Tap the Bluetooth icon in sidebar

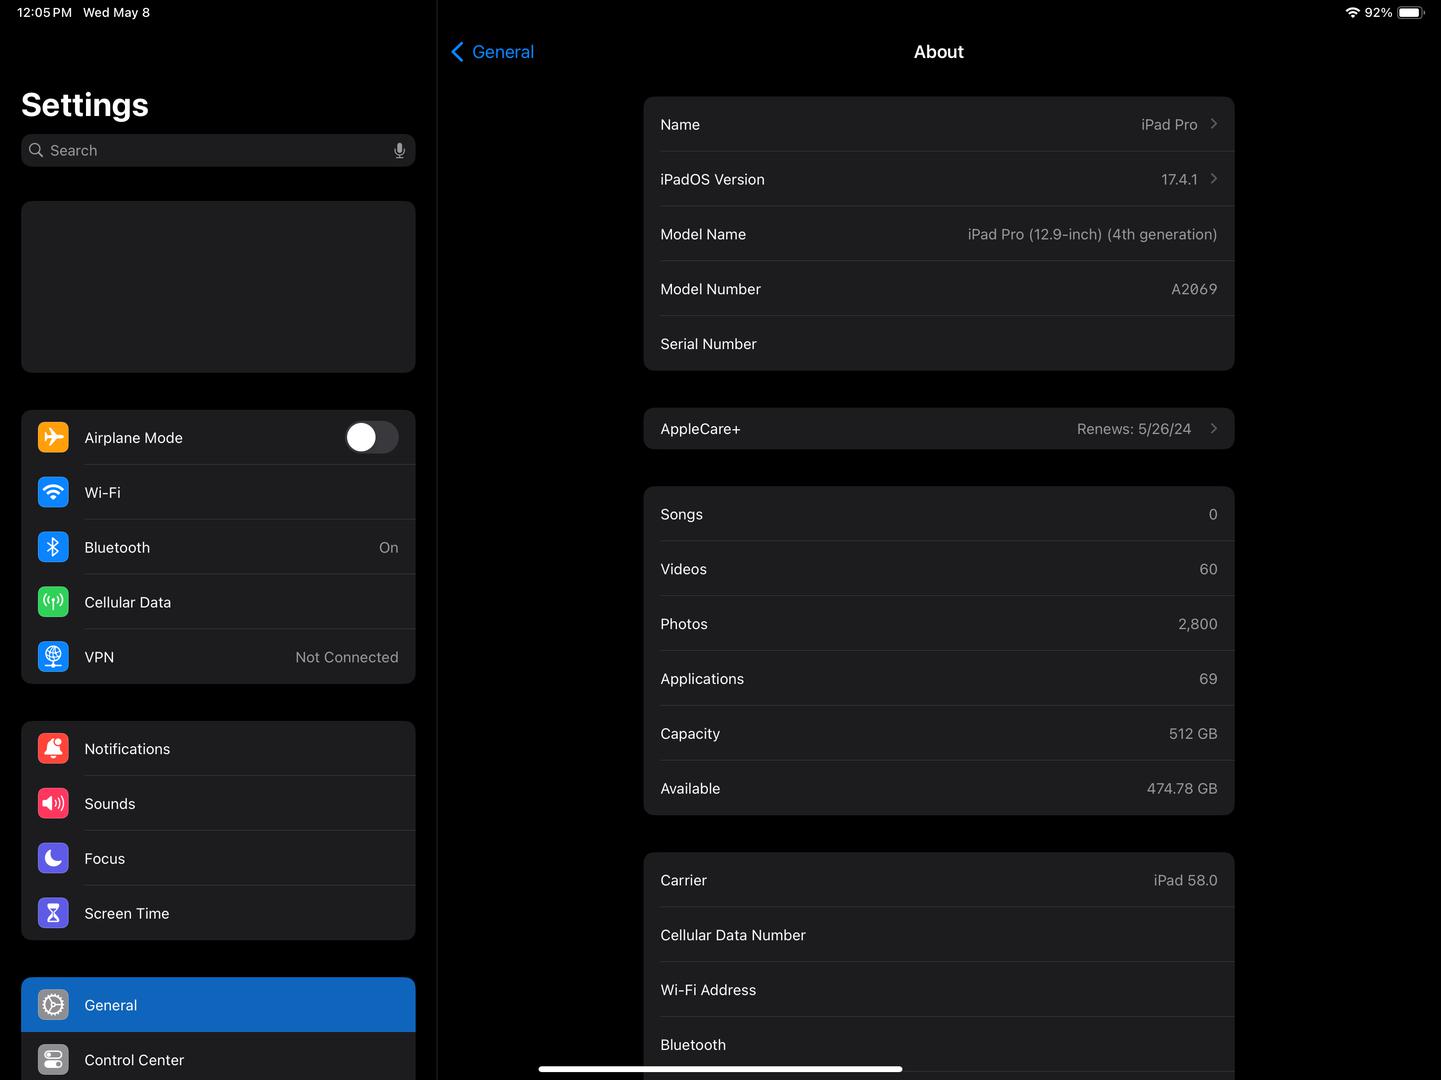(x=53, y=547)
